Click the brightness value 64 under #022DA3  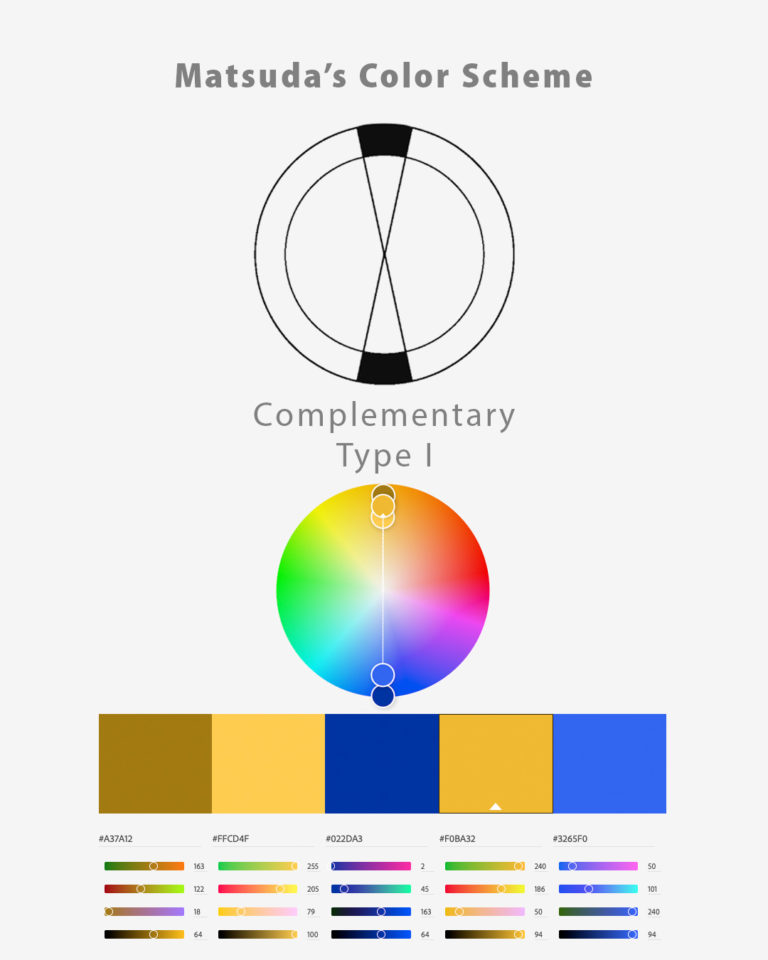425,934
